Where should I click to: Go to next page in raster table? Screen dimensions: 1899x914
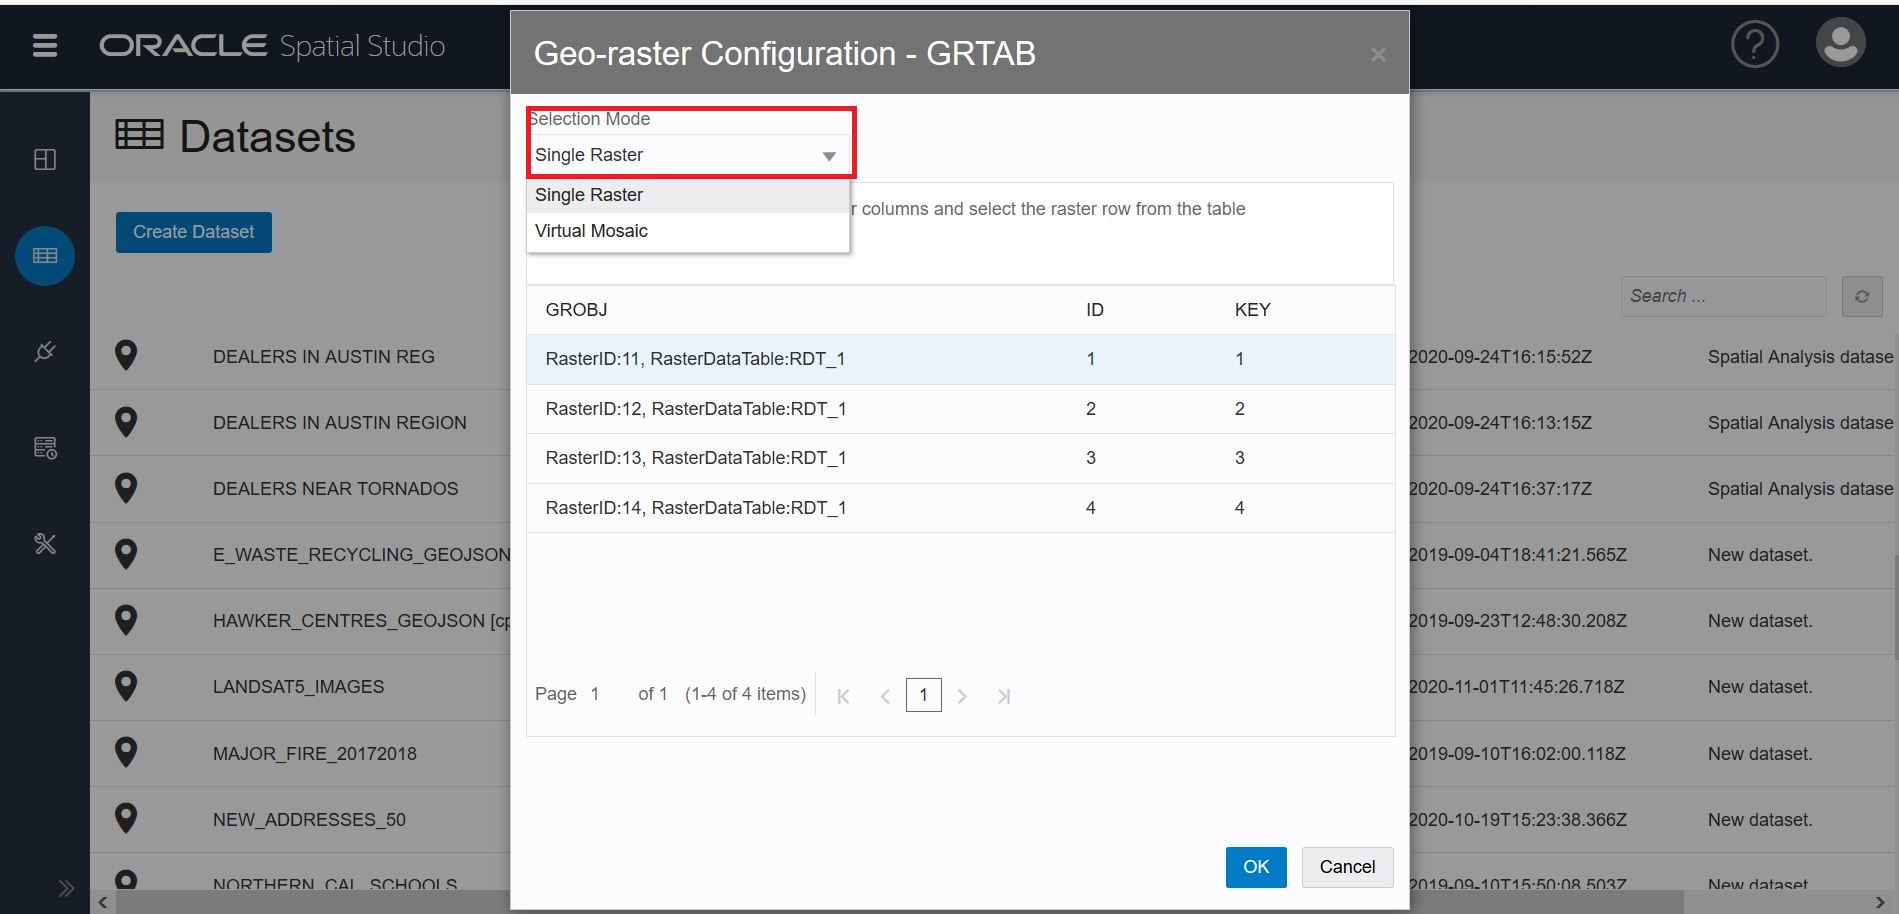coord(962,696)
